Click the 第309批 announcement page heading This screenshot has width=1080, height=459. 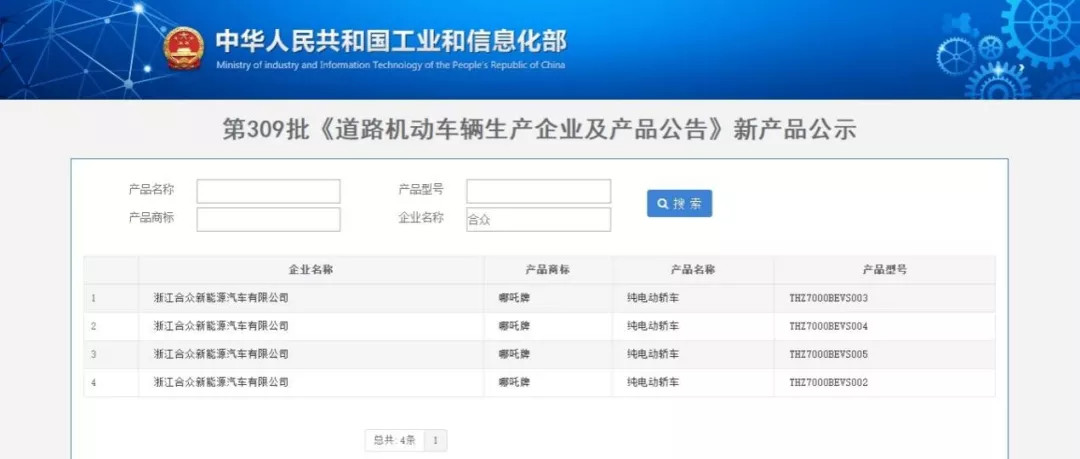(539, 130)
